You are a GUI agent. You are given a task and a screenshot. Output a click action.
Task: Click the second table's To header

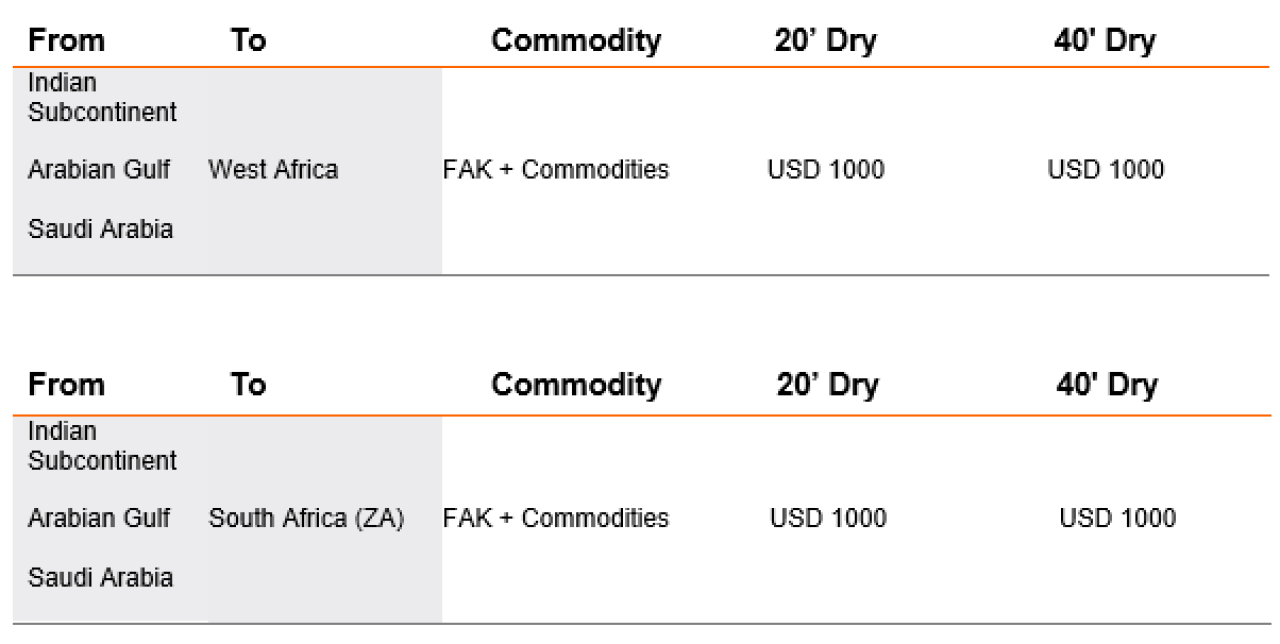point(249,385)
